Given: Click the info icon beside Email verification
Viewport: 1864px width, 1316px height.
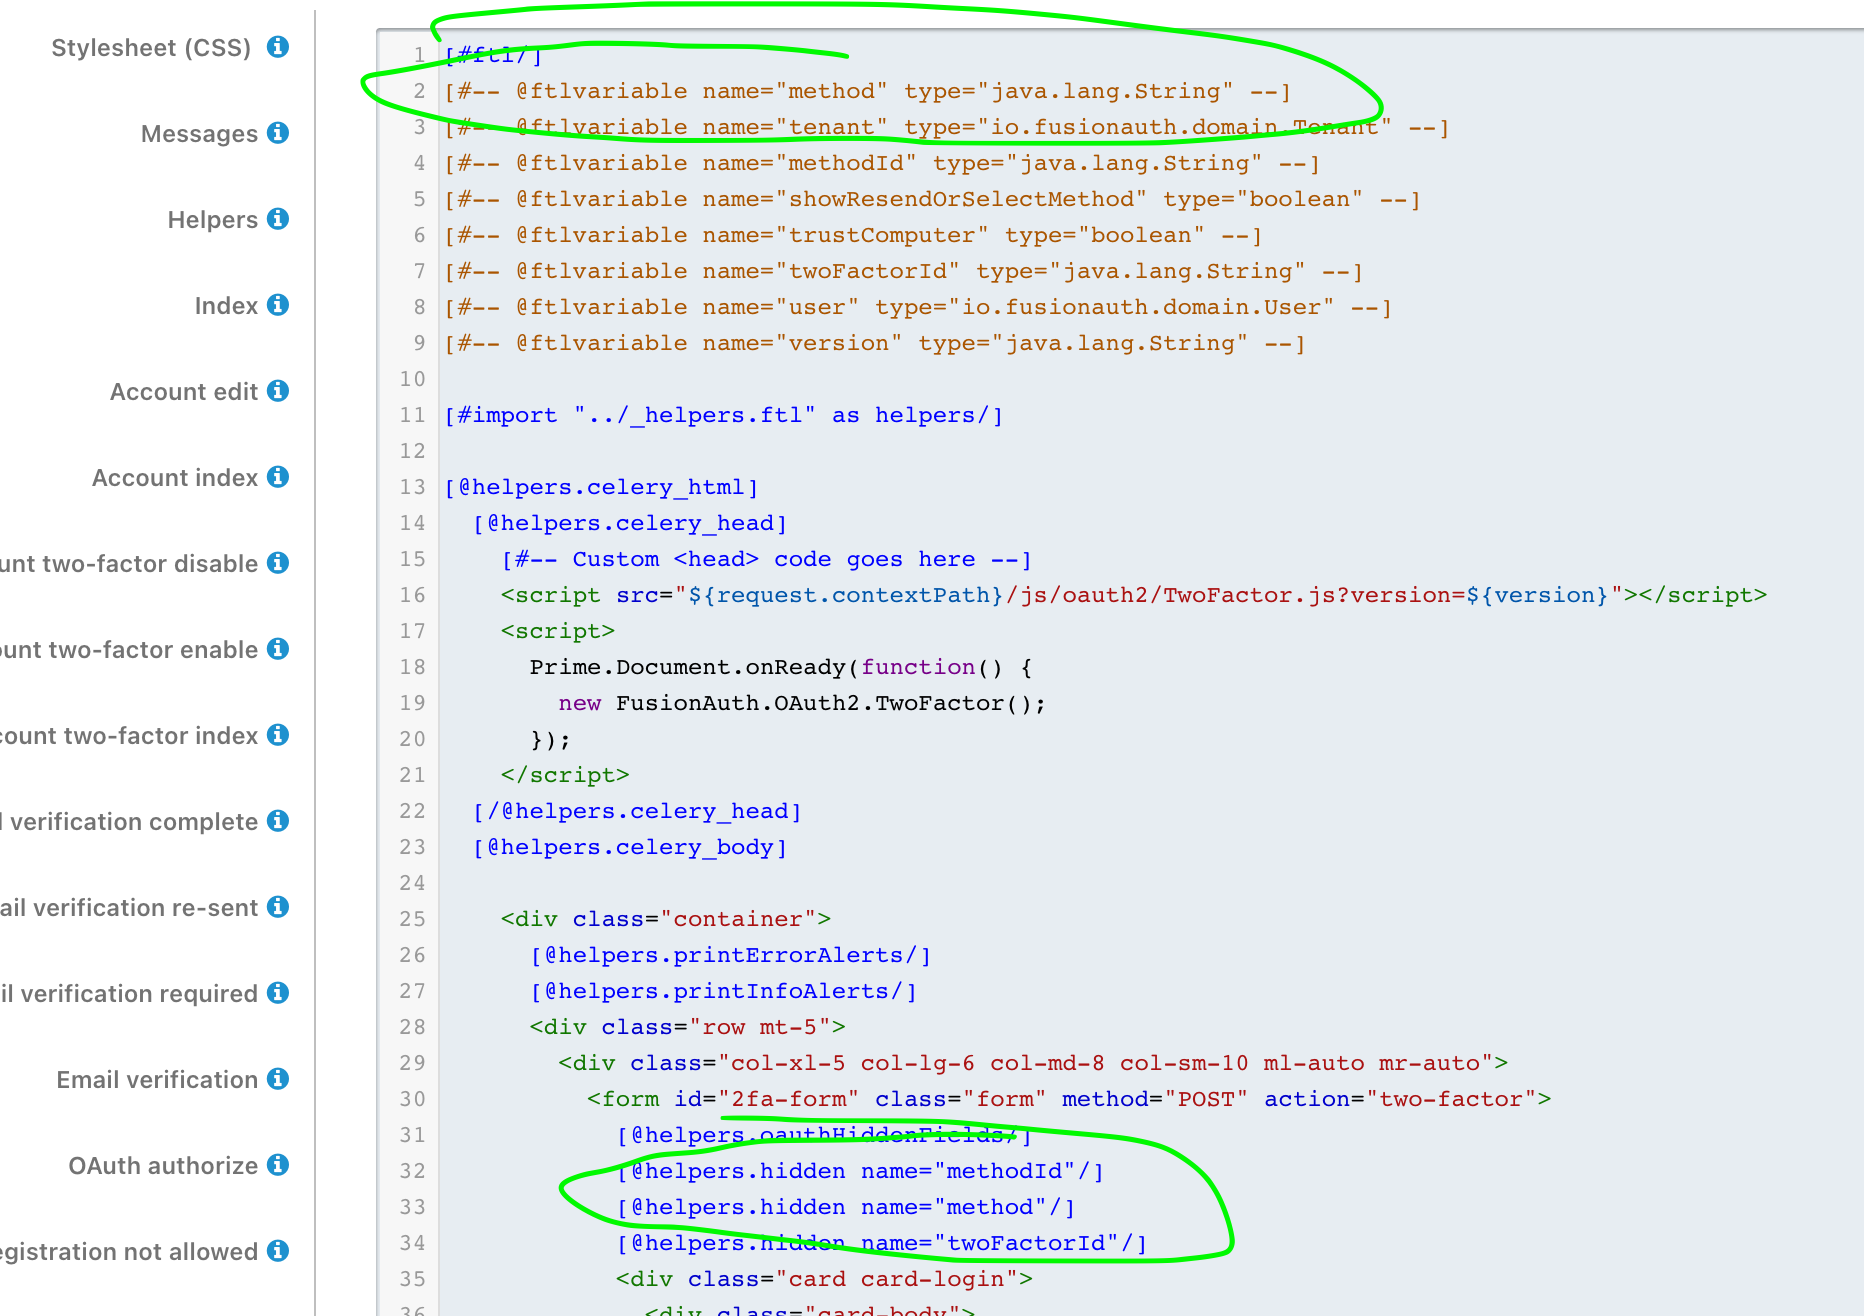Looking at the screenshot, I should 276,1079.
